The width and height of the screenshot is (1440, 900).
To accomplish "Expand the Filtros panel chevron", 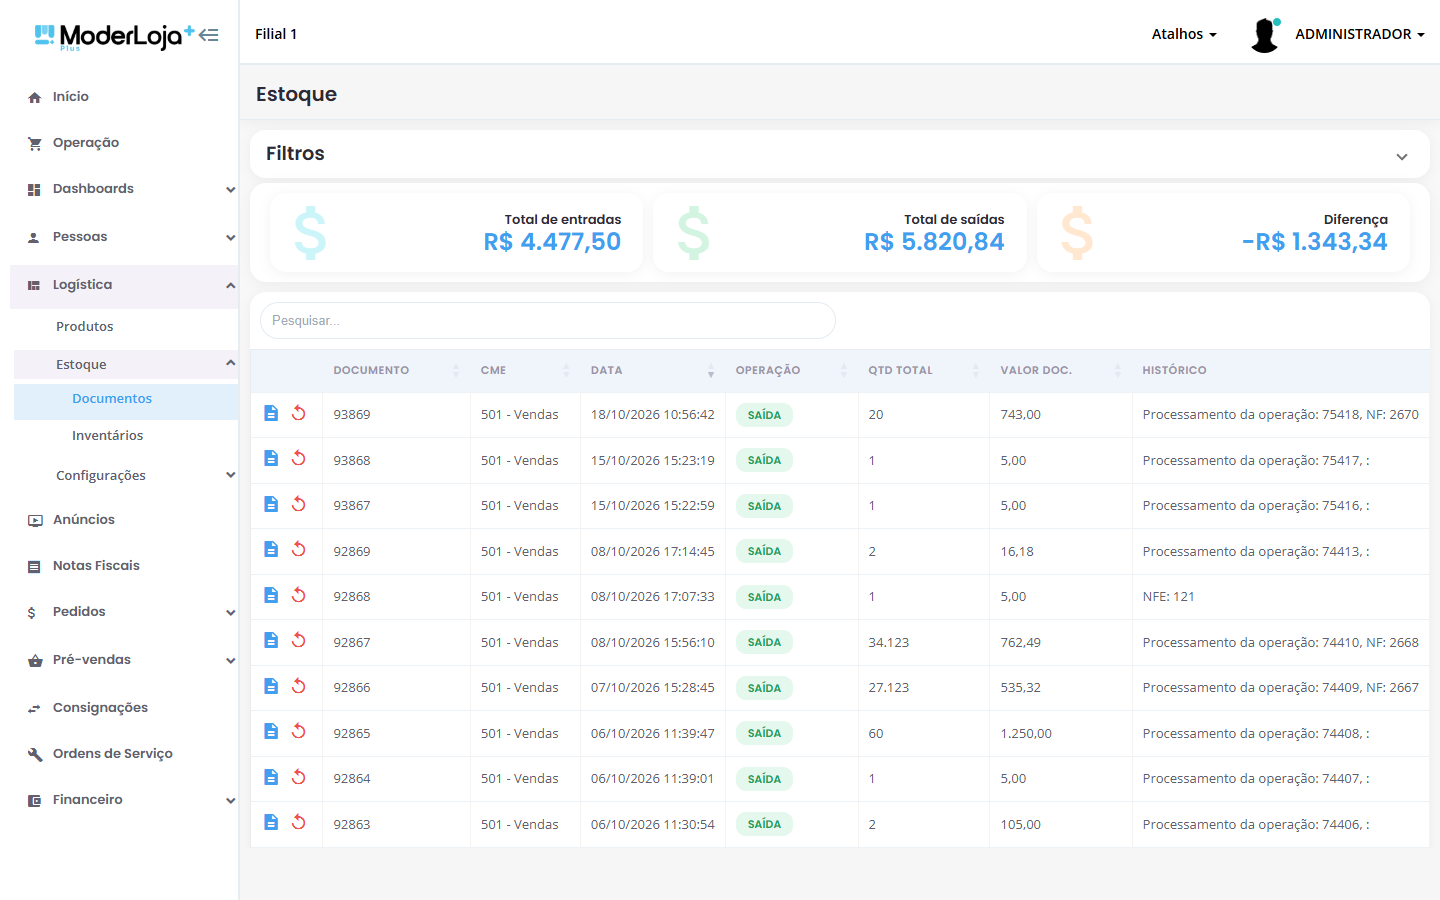I will 1402,156.
